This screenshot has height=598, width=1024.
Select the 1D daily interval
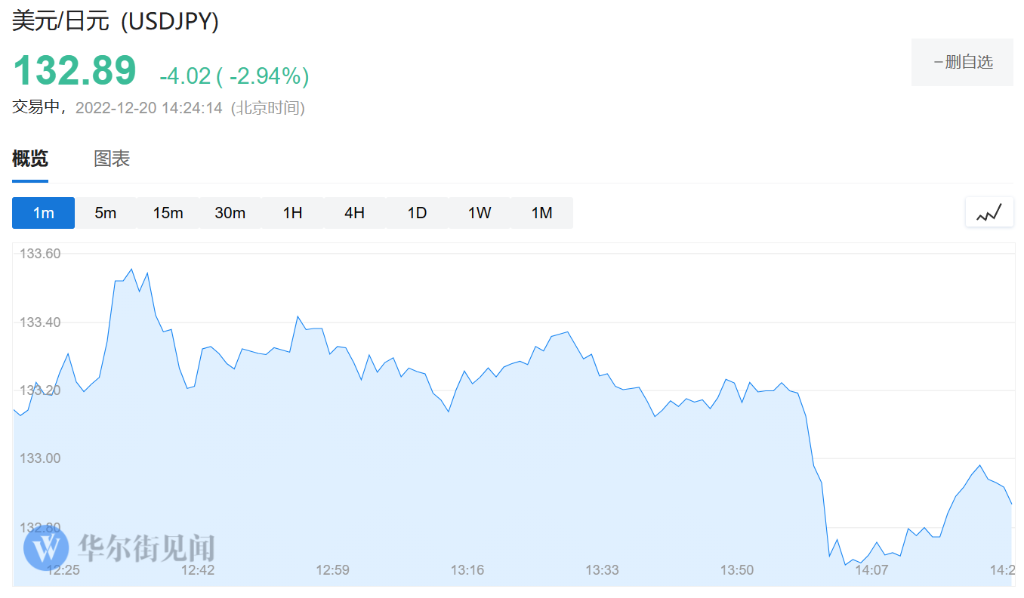click(417, 213)
